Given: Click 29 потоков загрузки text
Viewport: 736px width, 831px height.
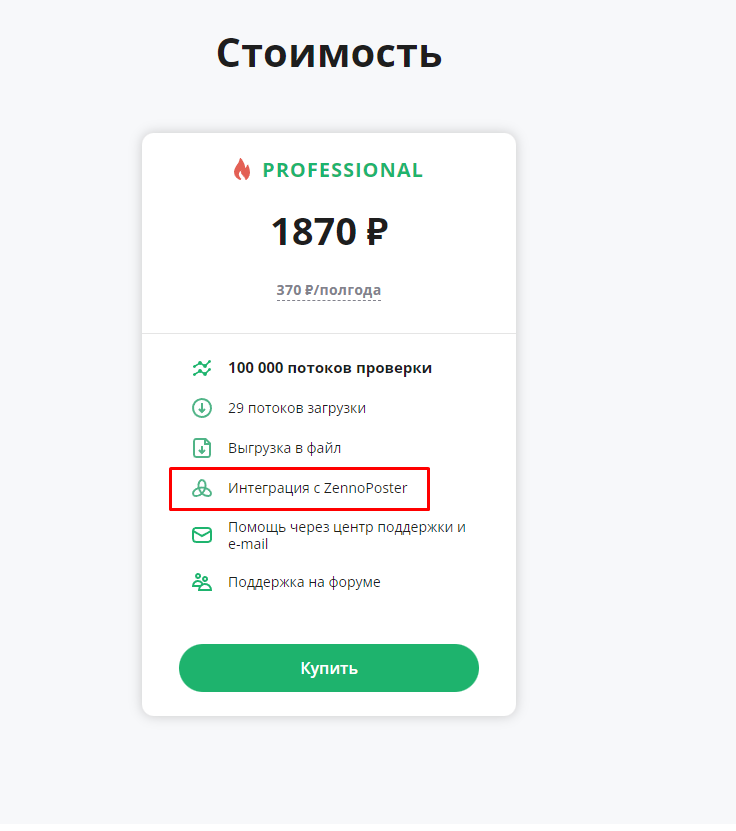Looking at the screenshot, I should tap(297, 408).
